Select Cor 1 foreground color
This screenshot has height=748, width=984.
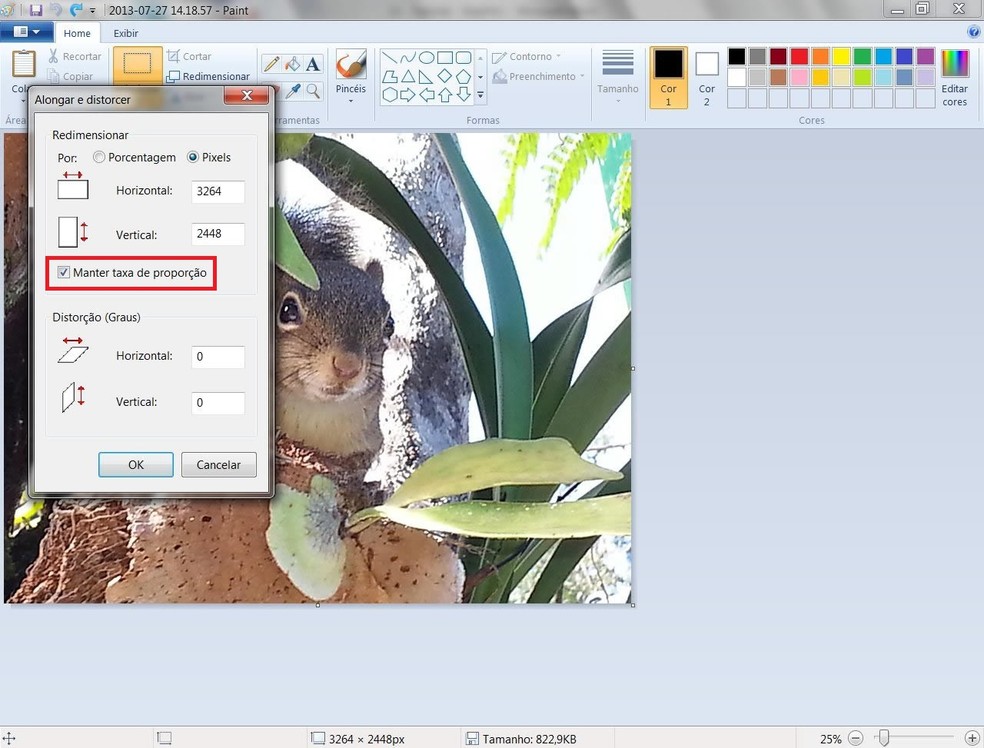pos(668,77)
